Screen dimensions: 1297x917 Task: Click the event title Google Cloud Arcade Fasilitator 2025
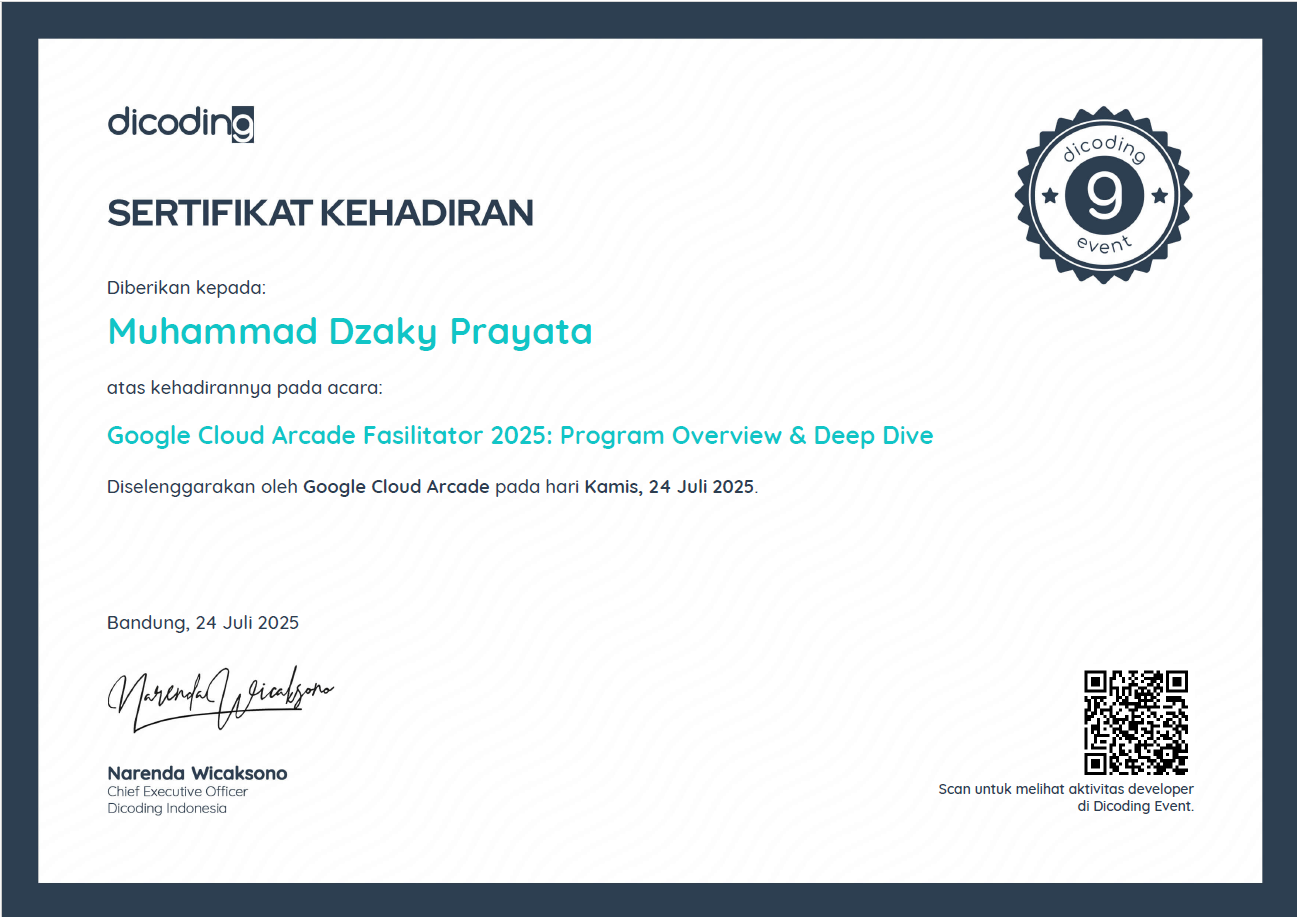520,436
